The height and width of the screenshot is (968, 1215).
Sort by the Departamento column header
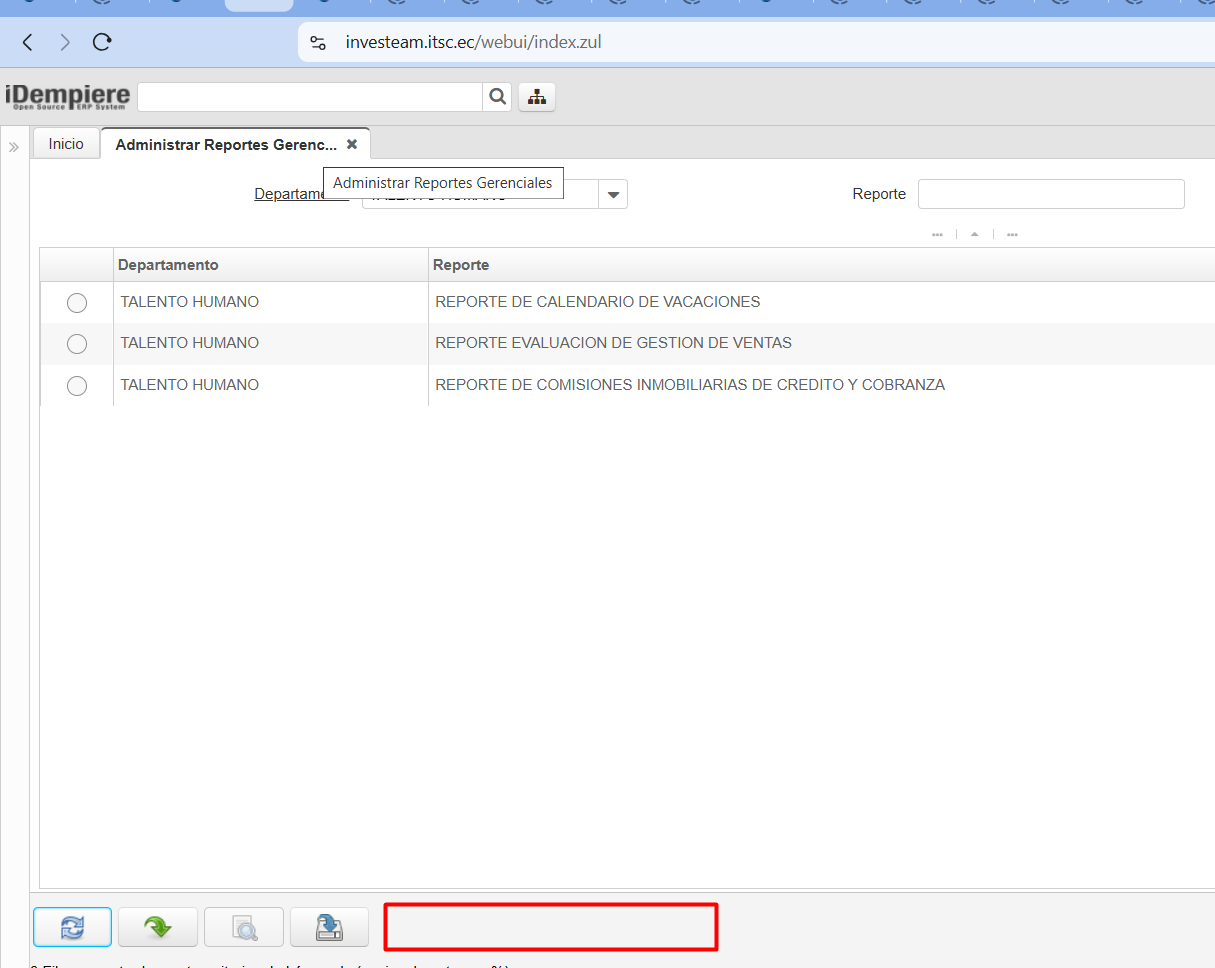click(168, 265)
